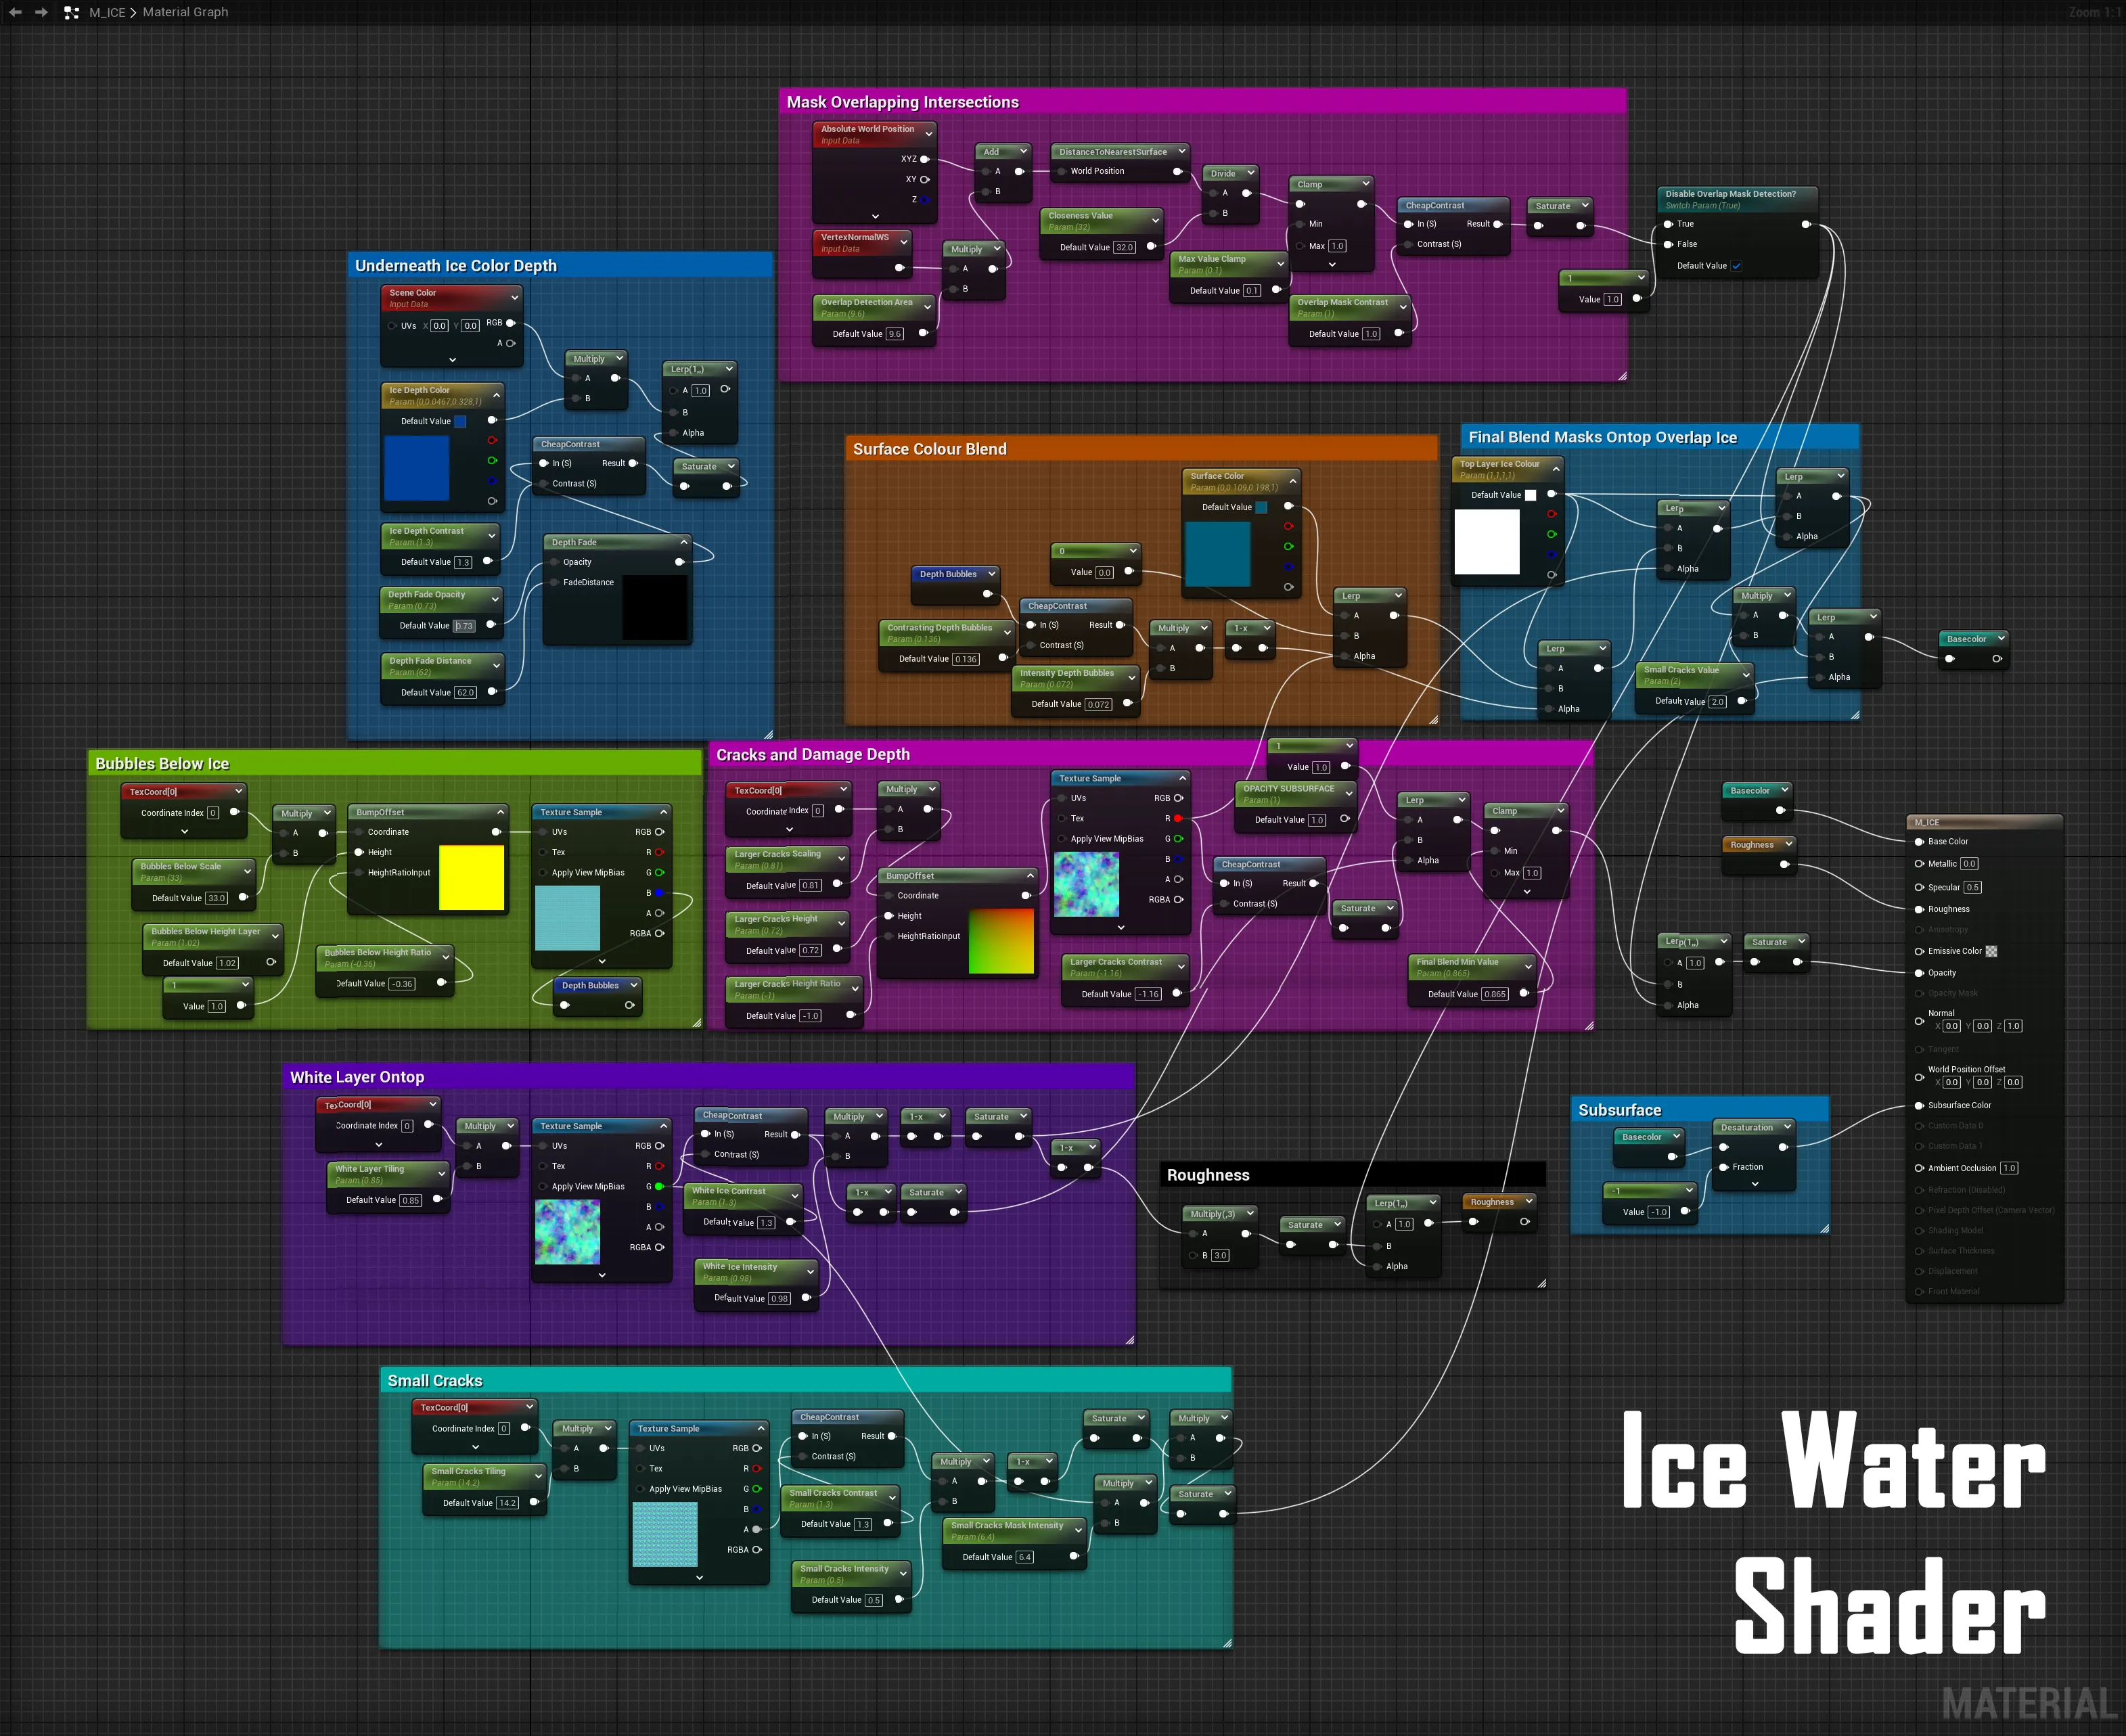This screenshot has width=2126, height=1736.
Task: Click the True pin on Disable Overlap Mask Detection
Action: coord(1668,224)
